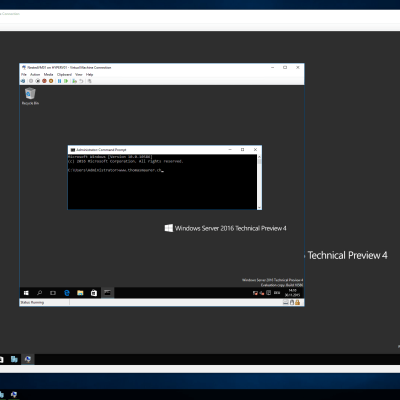
Task: Maximize the Administrator Command Prompt window
Action: tap(243, 150)
